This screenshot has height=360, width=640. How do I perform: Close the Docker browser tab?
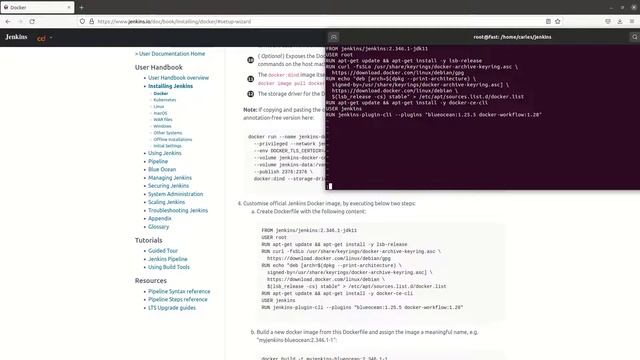tap(69, 7)
